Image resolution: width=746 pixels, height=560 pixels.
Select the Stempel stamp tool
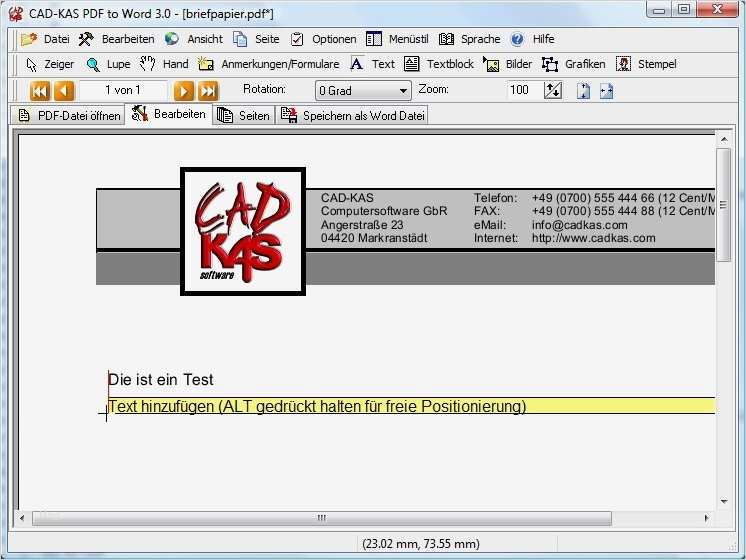pyautogui.click(x=646, y=64)
